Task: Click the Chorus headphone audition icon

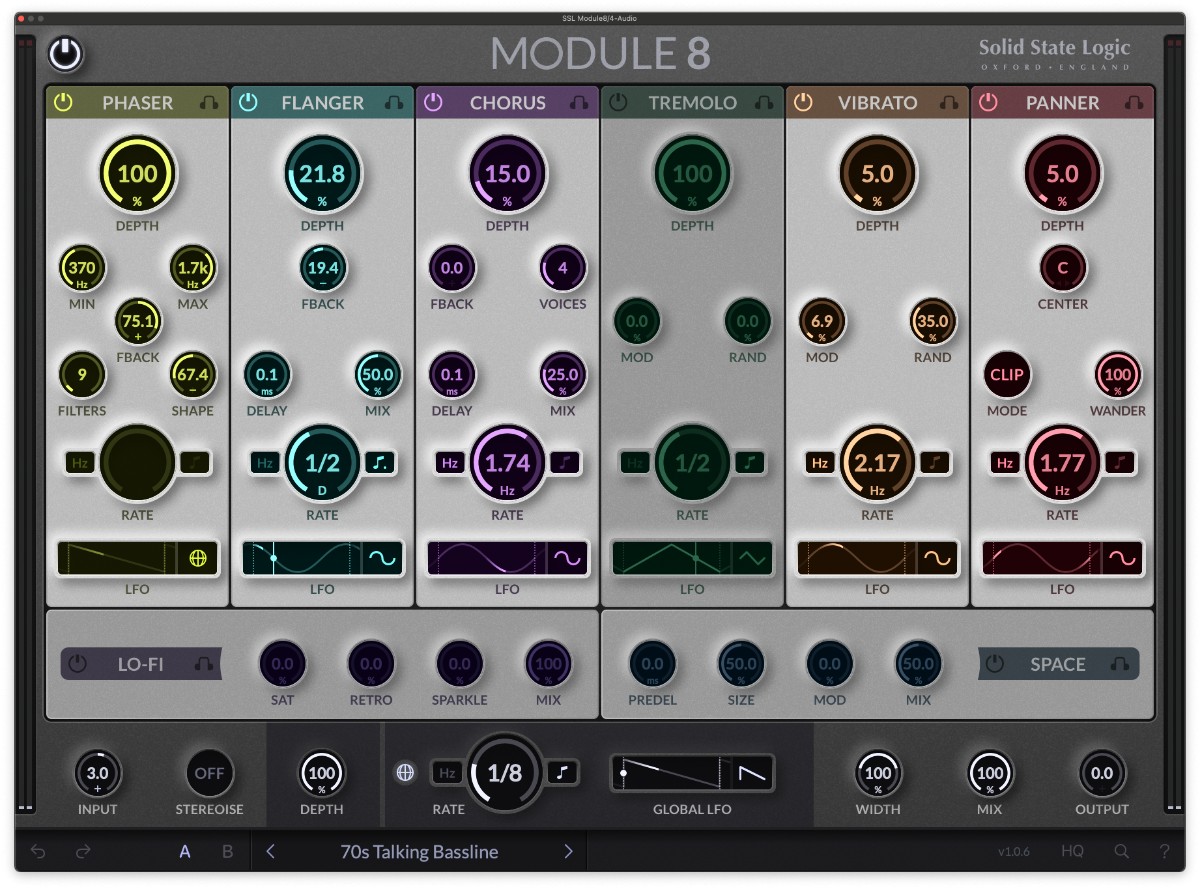Action: 580,102
